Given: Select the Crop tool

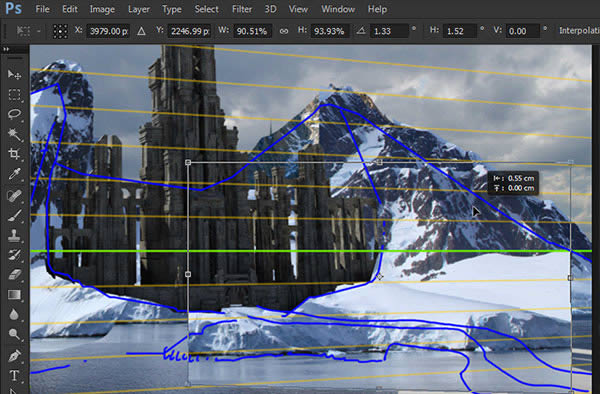Looking at the screenshot, I should click(x=14, y=154).
